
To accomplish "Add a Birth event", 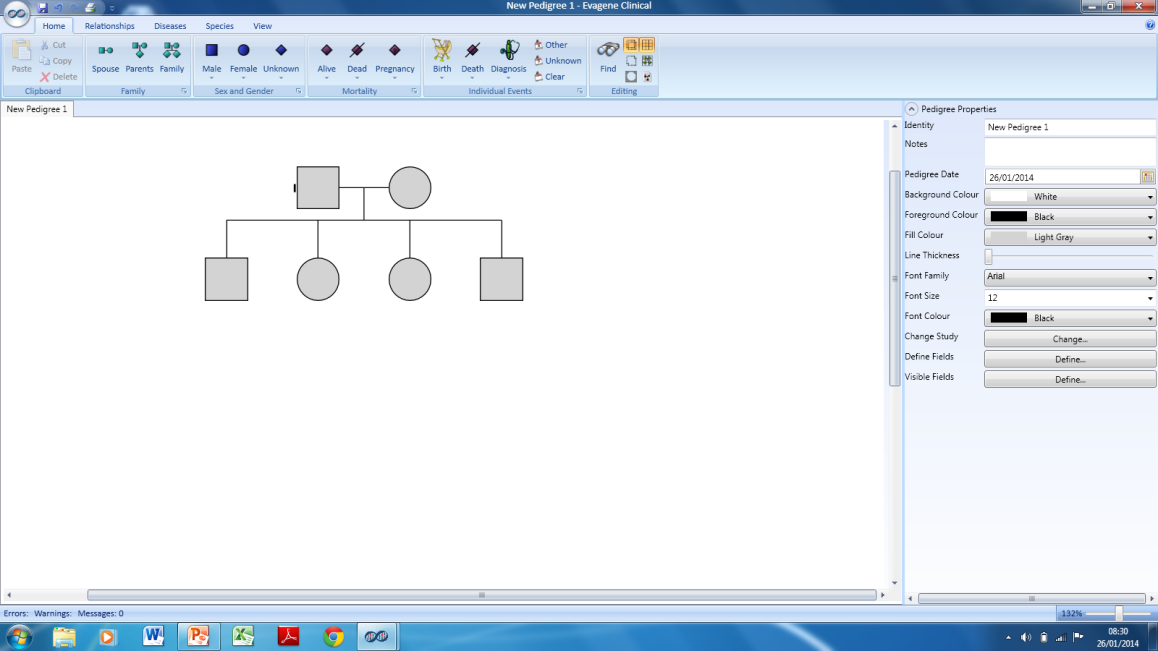I will pyautogui.click(x=441, y=56).
